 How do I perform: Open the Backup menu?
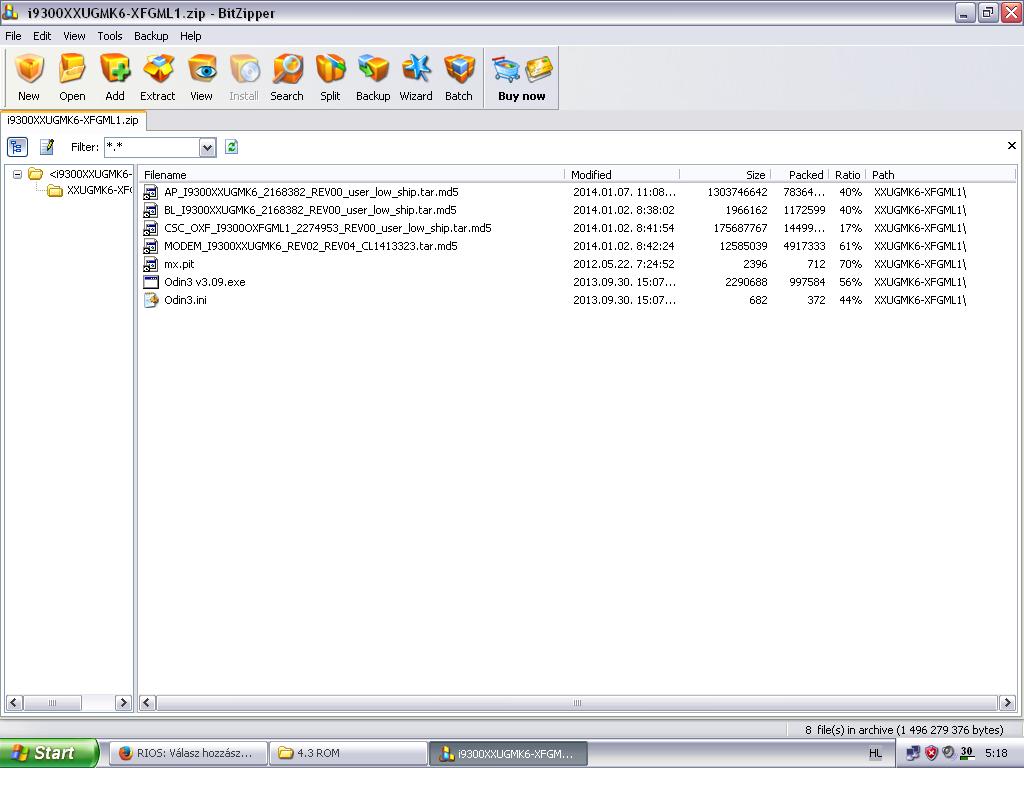click(151, 36)
